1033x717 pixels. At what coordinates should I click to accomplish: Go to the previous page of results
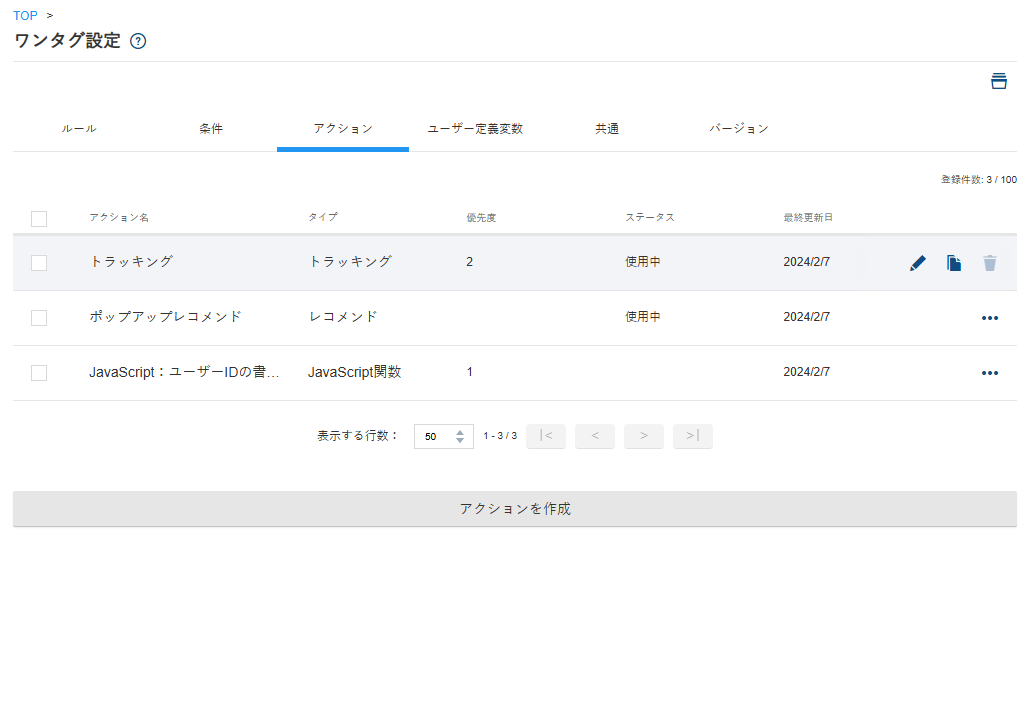(x=594, y=436)
